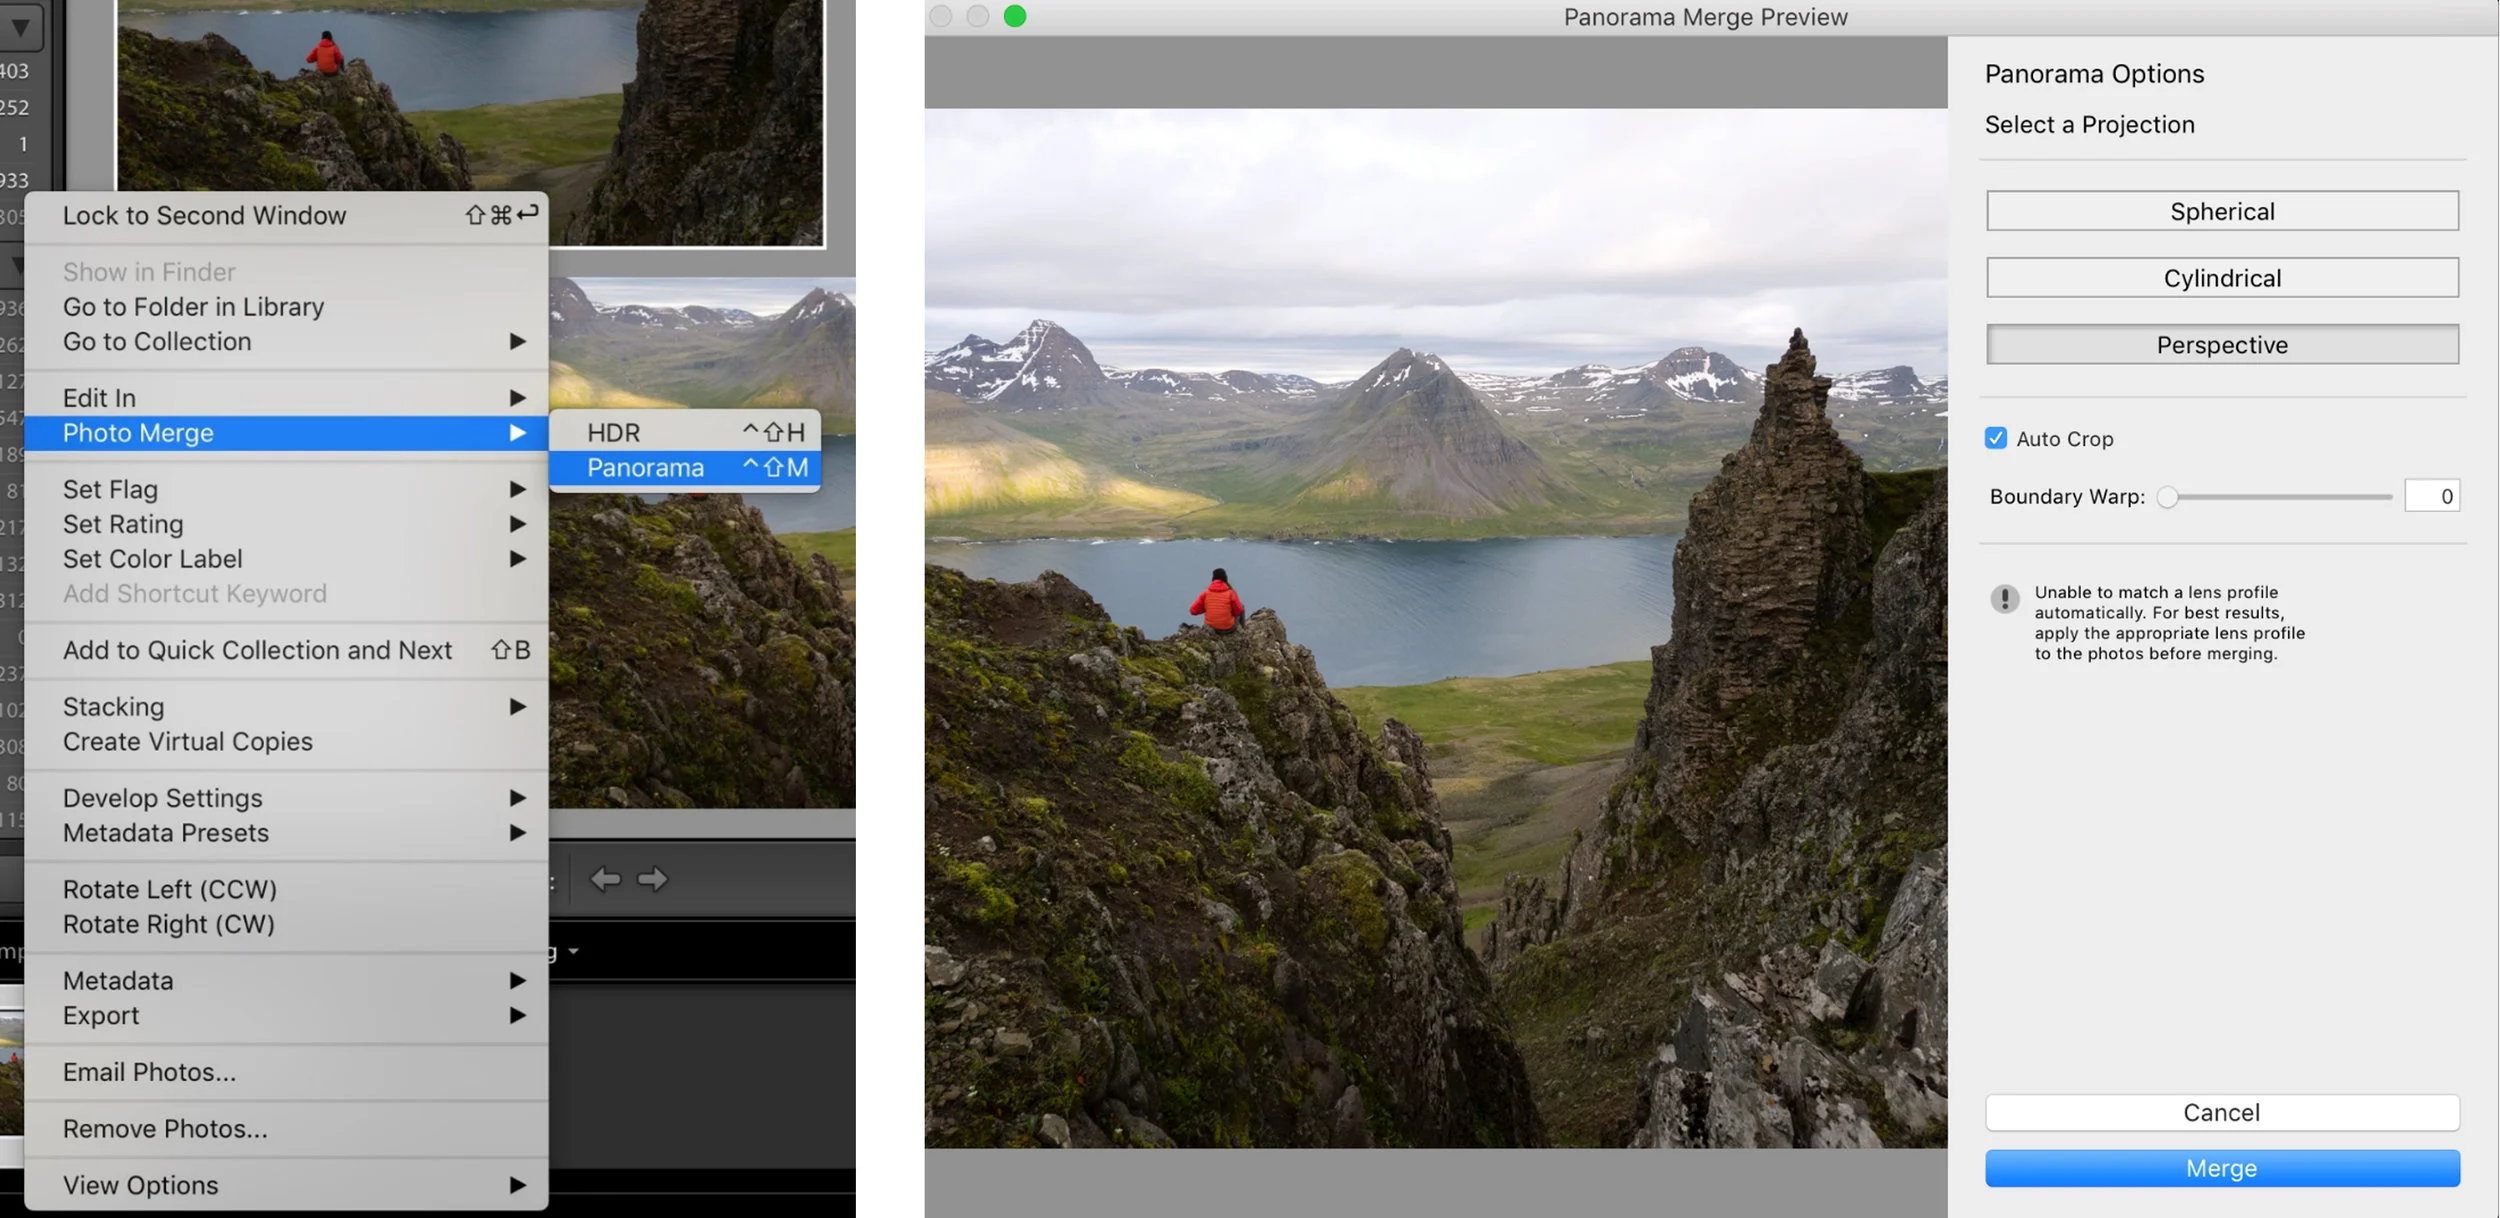
Task: Click the previous photo left arrow icon
Action: (x=605, y=879)
